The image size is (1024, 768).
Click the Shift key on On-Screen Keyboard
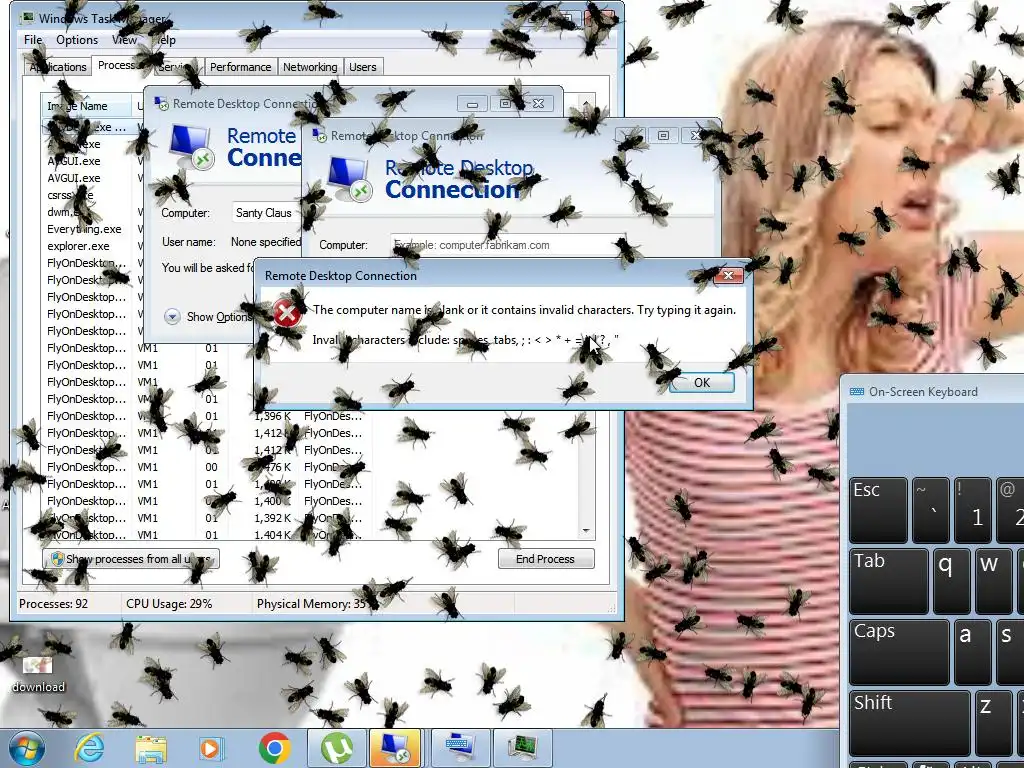pos(910,723)
